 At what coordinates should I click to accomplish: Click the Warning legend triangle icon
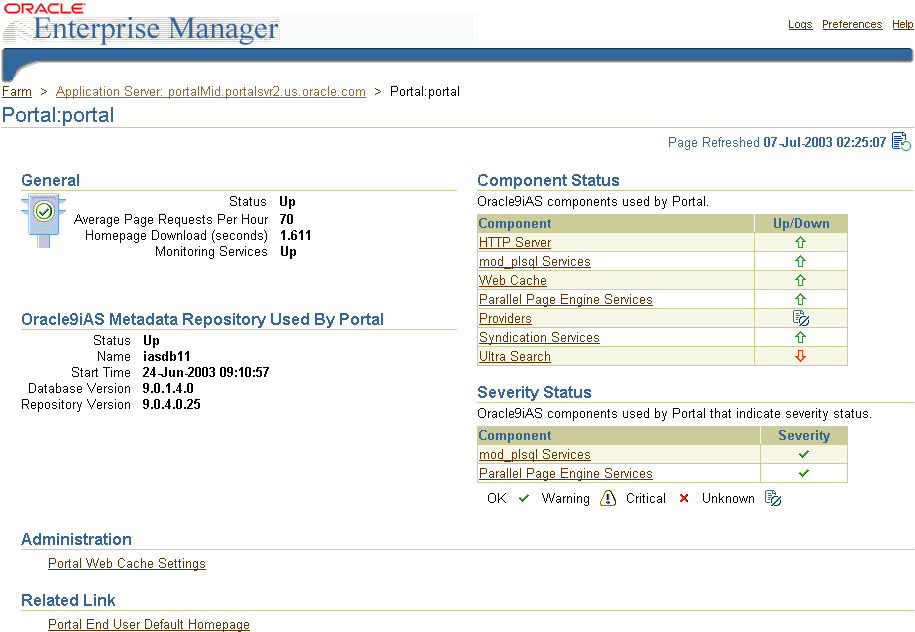(607, 498)
